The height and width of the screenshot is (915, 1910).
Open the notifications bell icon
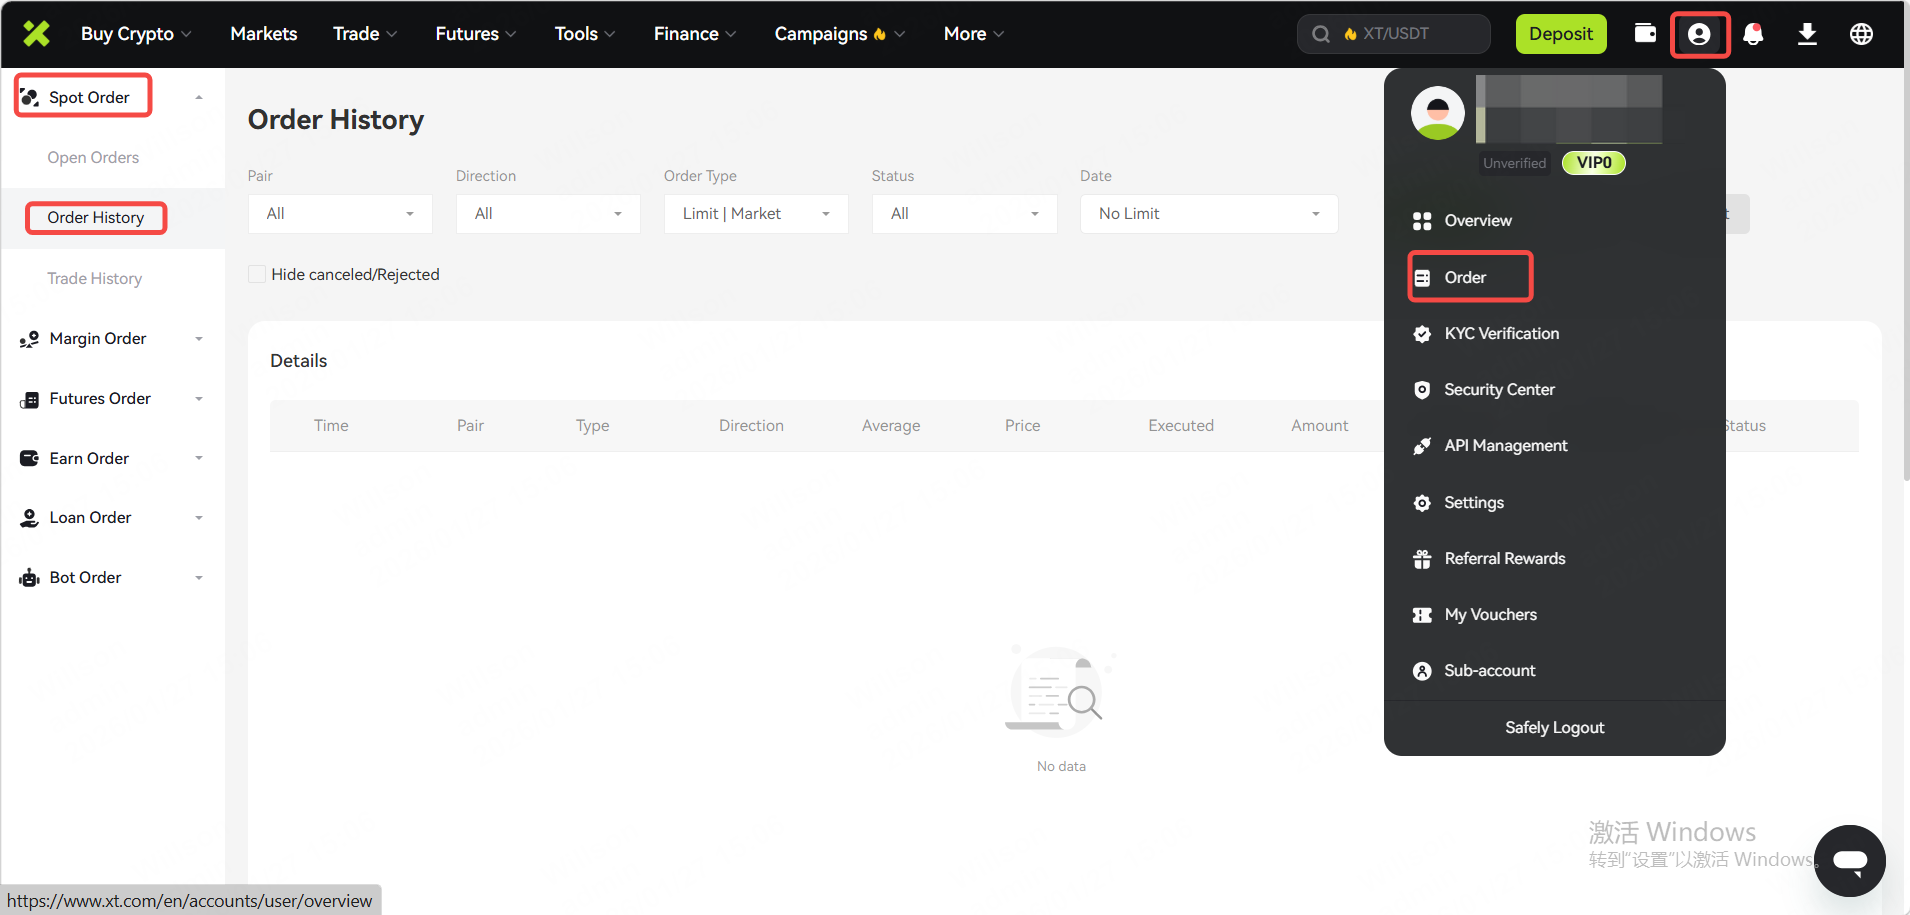pos(1753,34)
